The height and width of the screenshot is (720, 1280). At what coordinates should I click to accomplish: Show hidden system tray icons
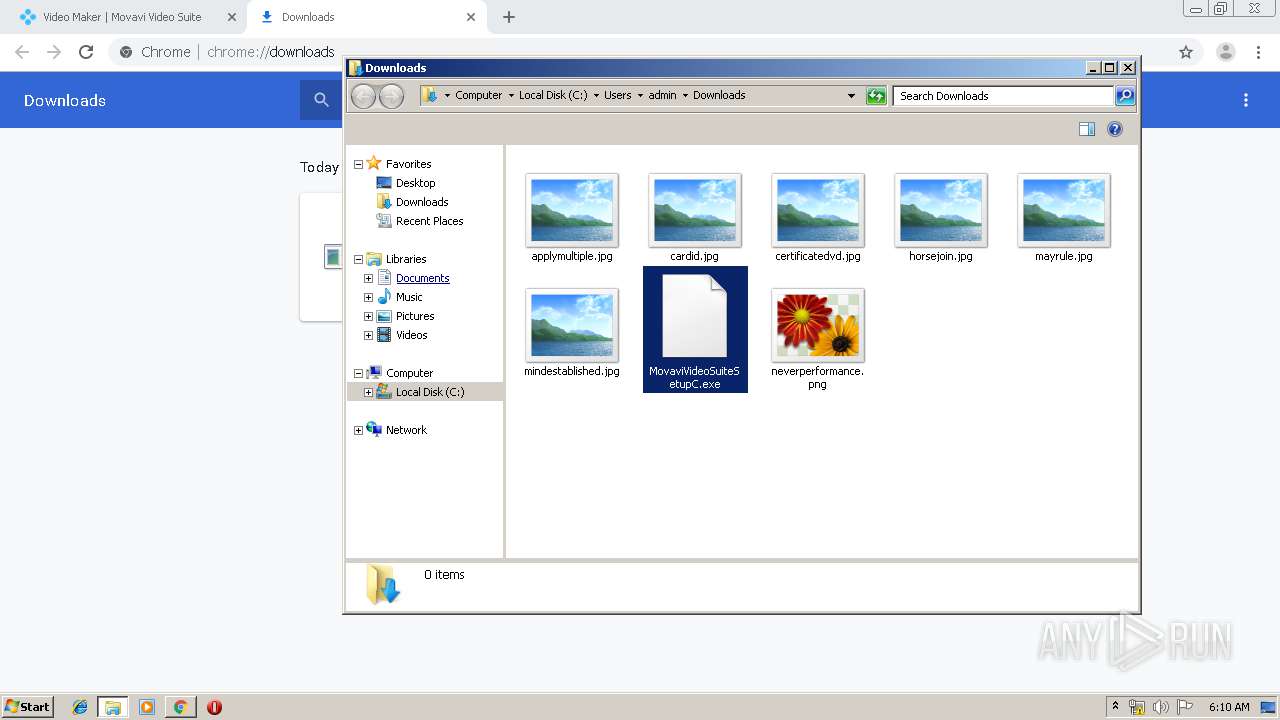pos(1115,707)
